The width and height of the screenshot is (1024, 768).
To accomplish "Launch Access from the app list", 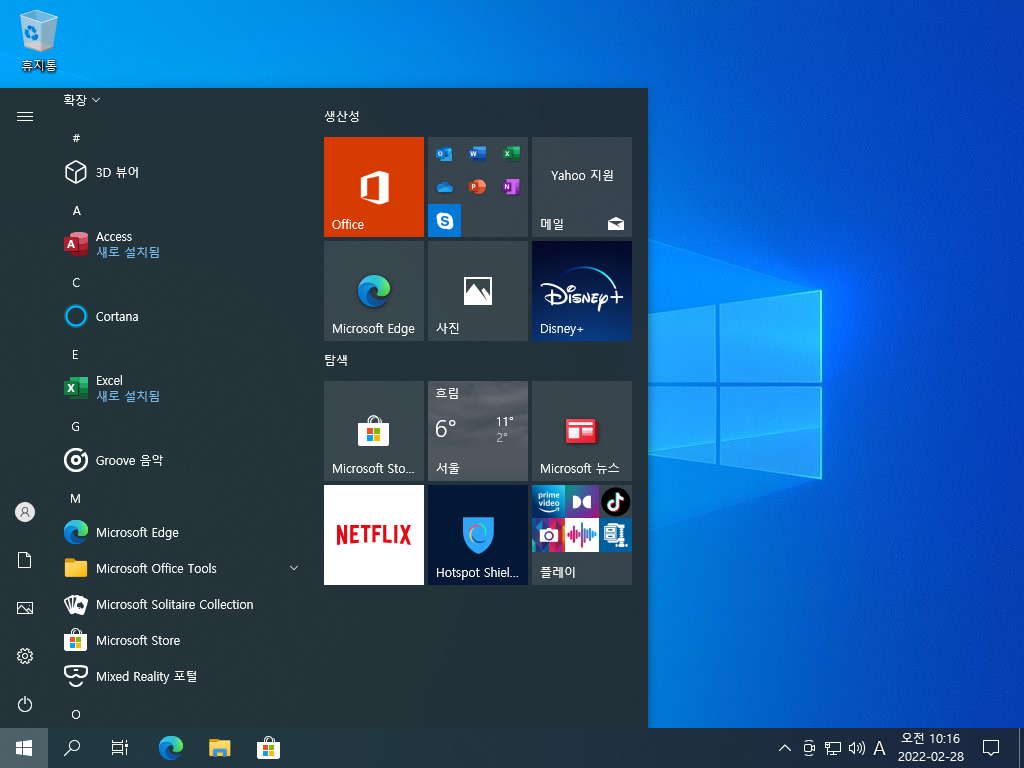I will 183,244.
